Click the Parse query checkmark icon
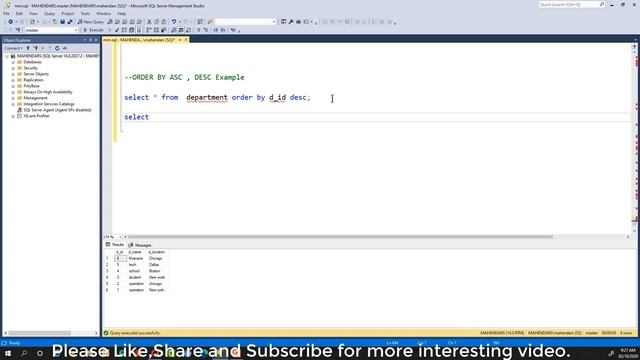Screen dimensions: 640x360 117,30
